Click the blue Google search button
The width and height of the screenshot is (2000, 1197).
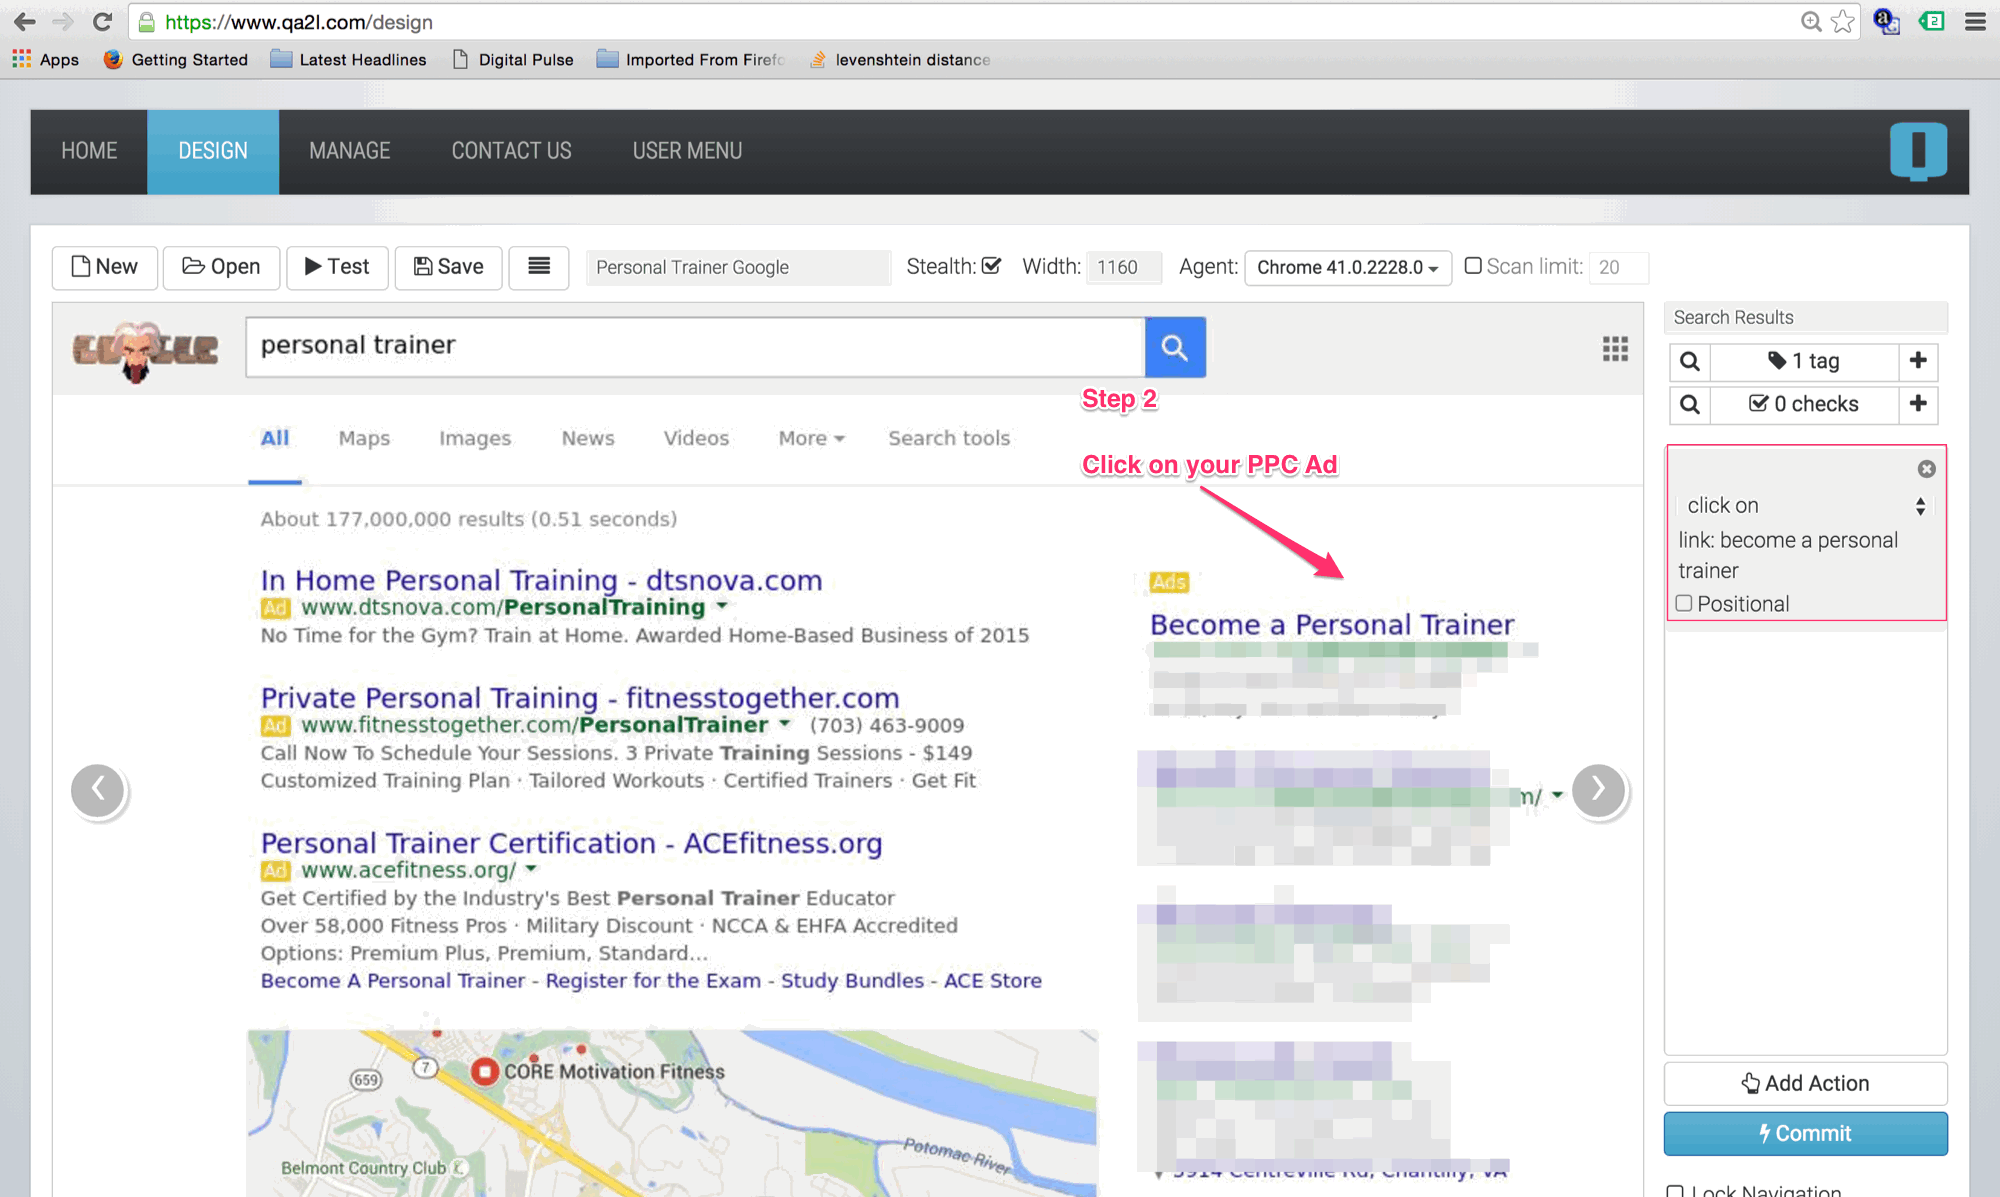[x=1175, y=347]
